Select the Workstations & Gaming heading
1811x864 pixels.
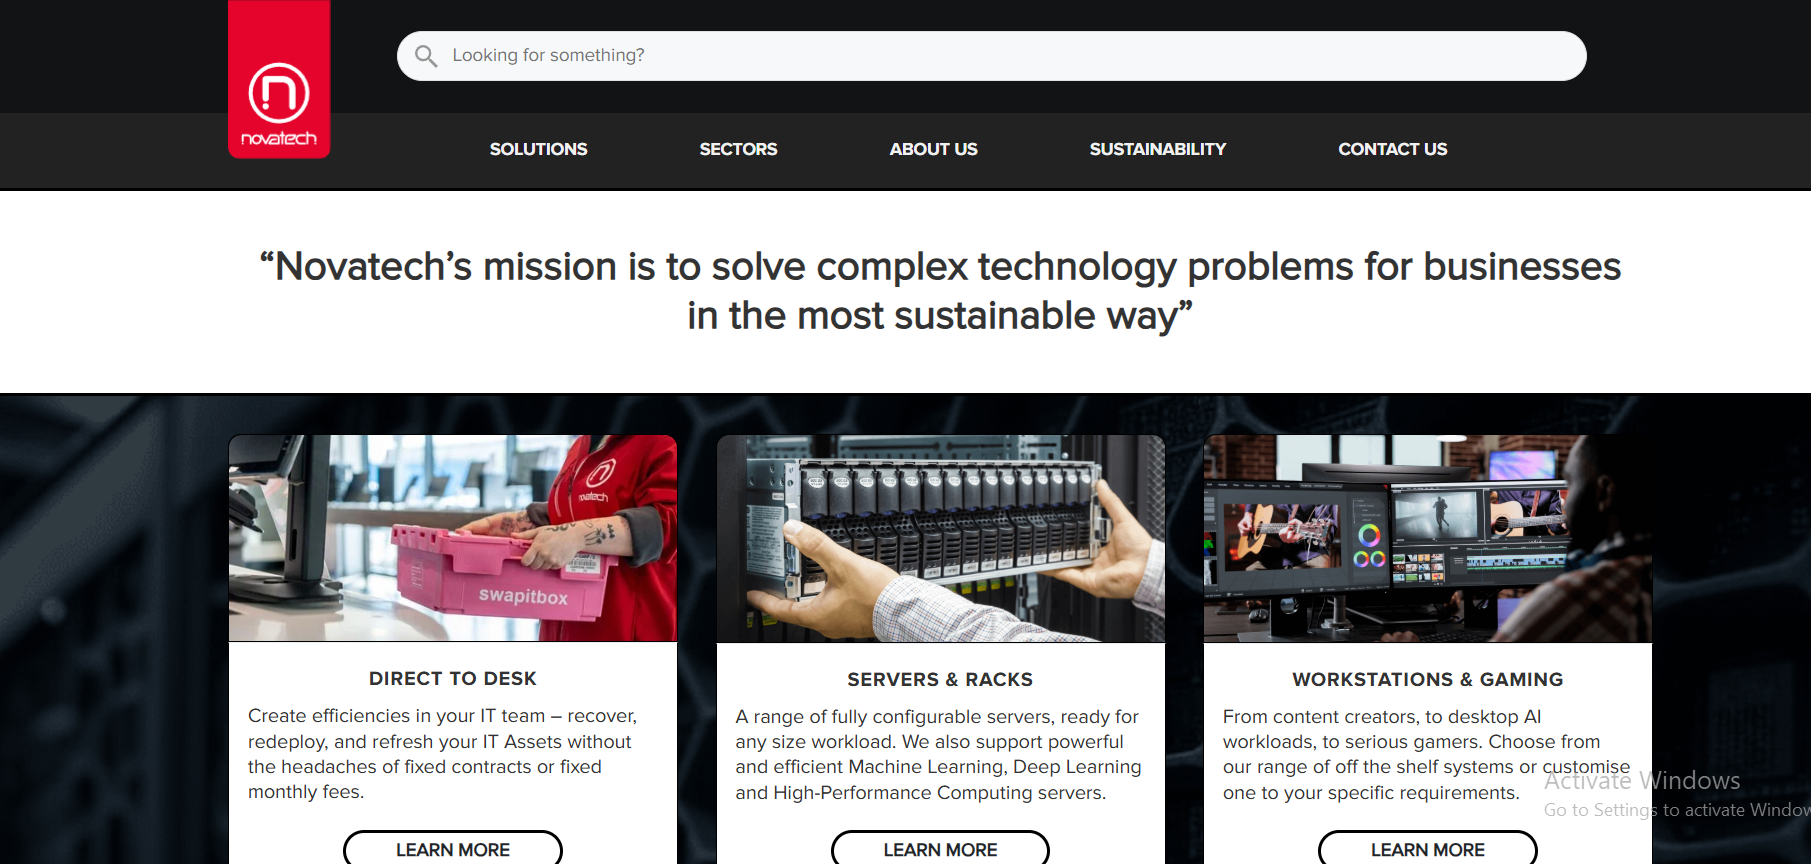[1427, 680]
